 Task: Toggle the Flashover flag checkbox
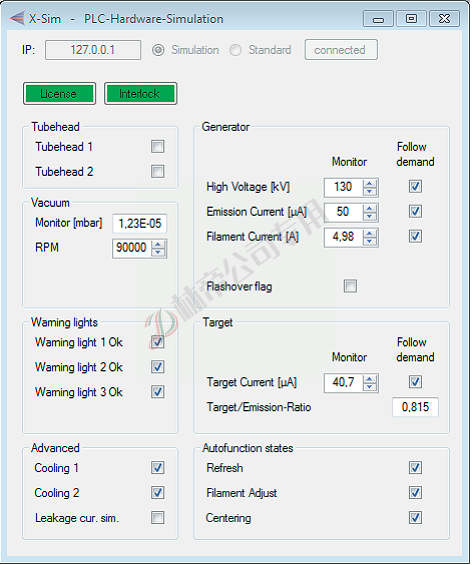coord(350,286)
